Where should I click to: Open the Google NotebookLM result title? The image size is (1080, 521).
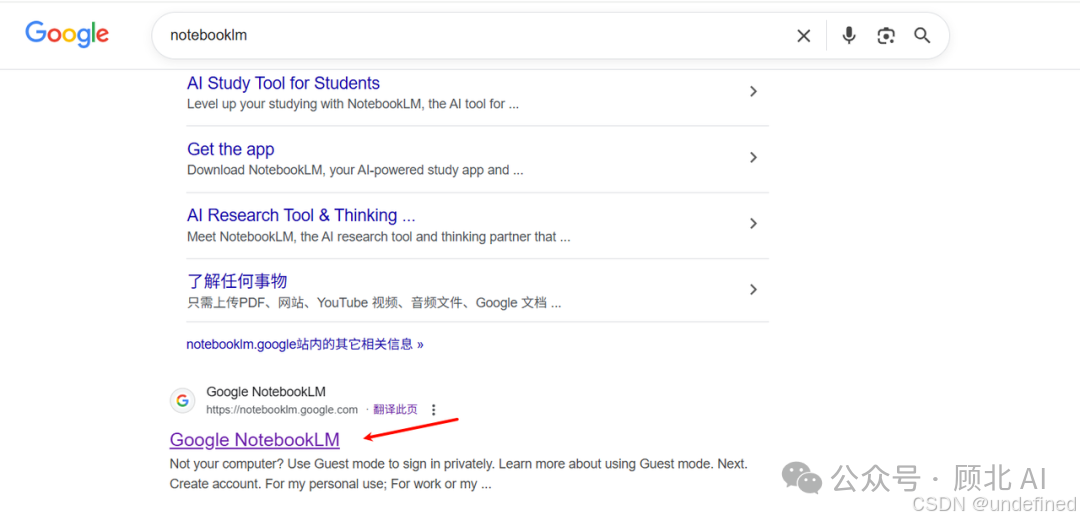click(255, 440)
